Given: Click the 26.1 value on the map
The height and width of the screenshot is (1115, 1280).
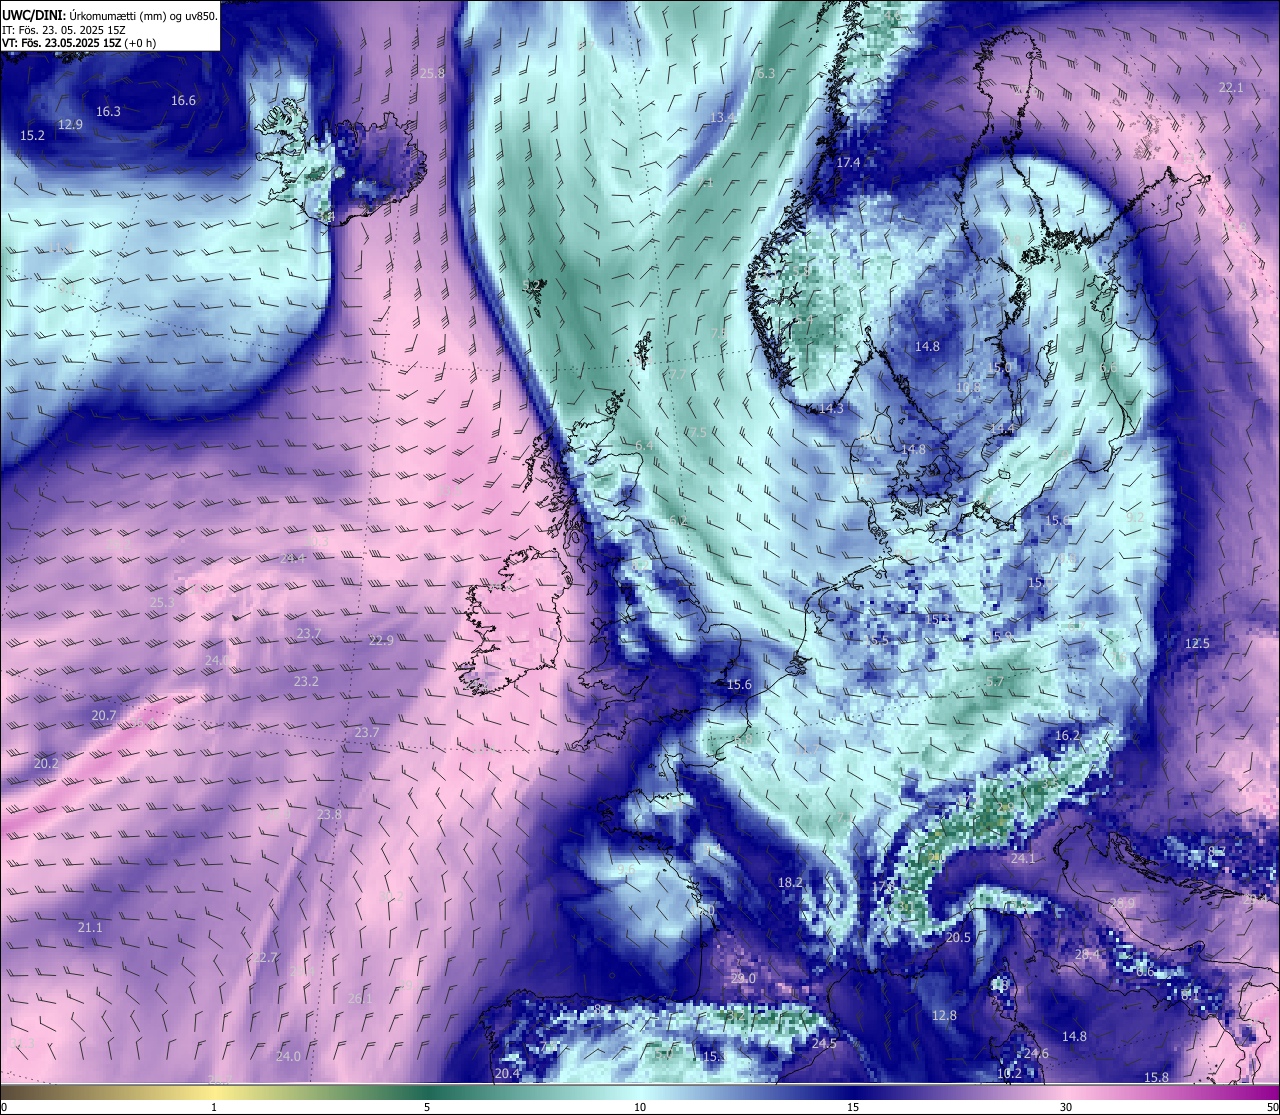Looking at the screenshot, I should (x=360, y=998).
